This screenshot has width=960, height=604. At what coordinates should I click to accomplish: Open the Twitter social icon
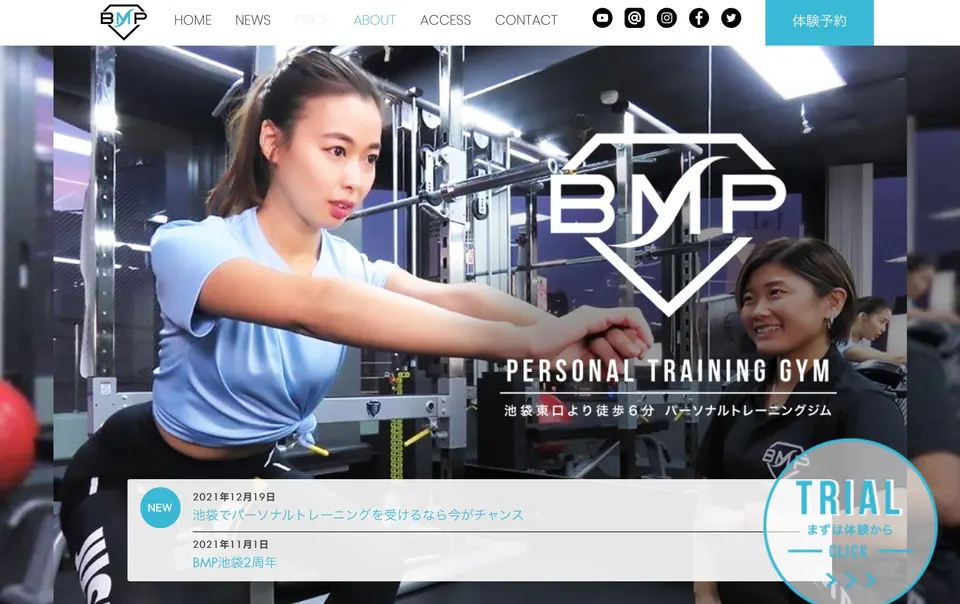tap(731, 18)
